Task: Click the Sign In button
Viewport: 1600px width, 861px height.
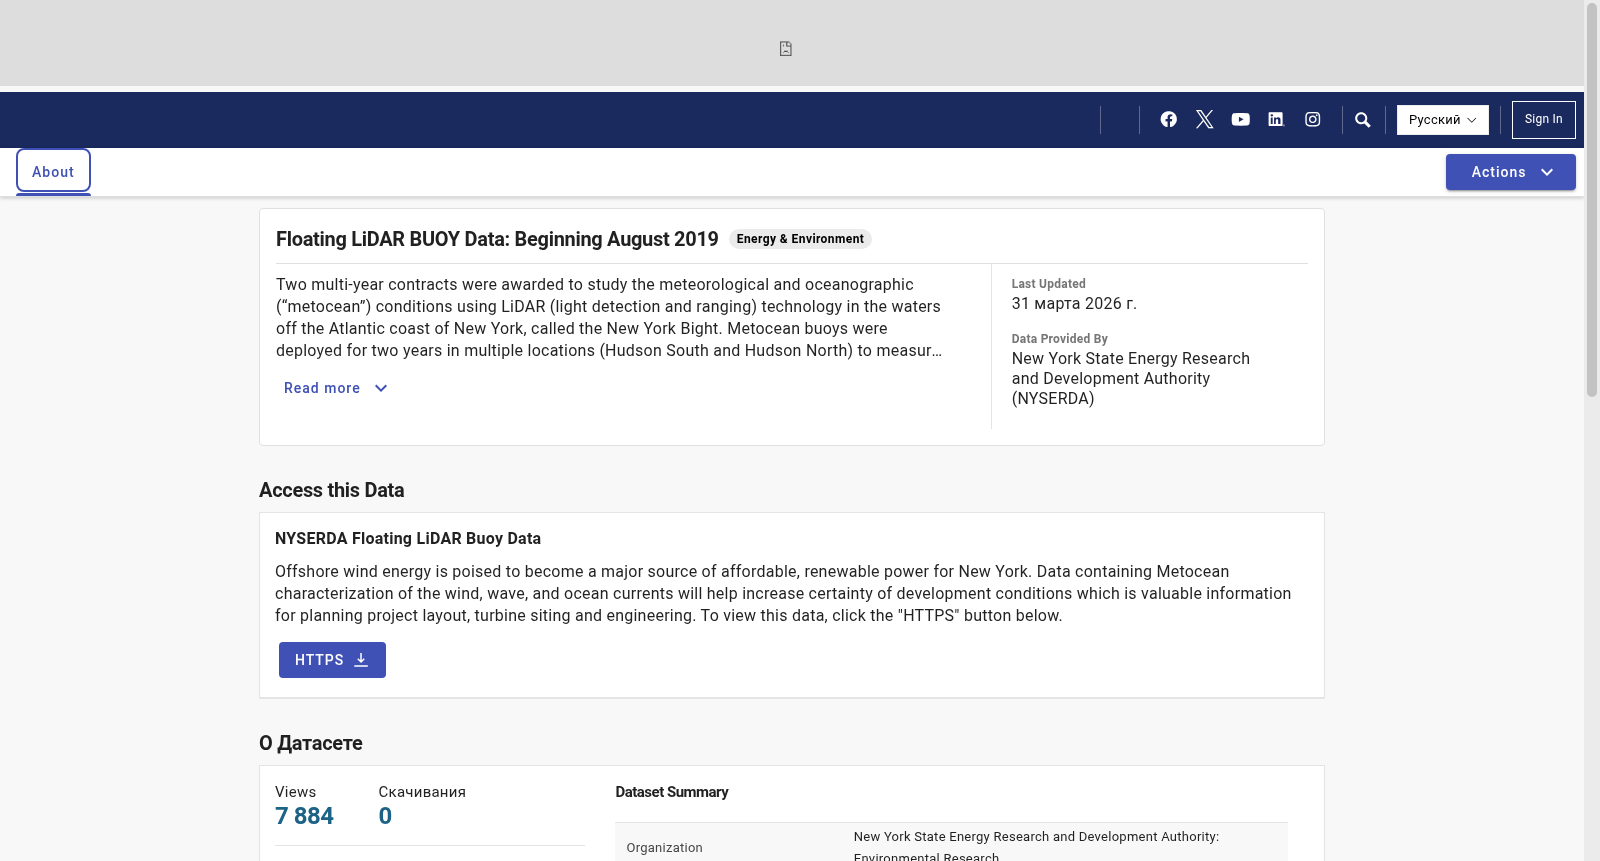Action: tap(1543, 120)
